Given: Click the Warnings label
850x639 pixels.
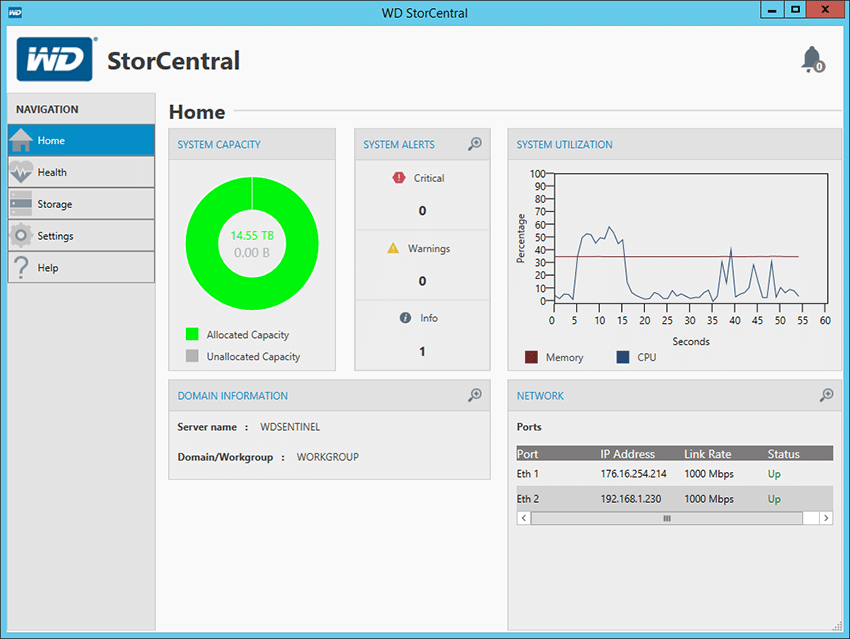Looking at the screenshot, I should 429,248.
